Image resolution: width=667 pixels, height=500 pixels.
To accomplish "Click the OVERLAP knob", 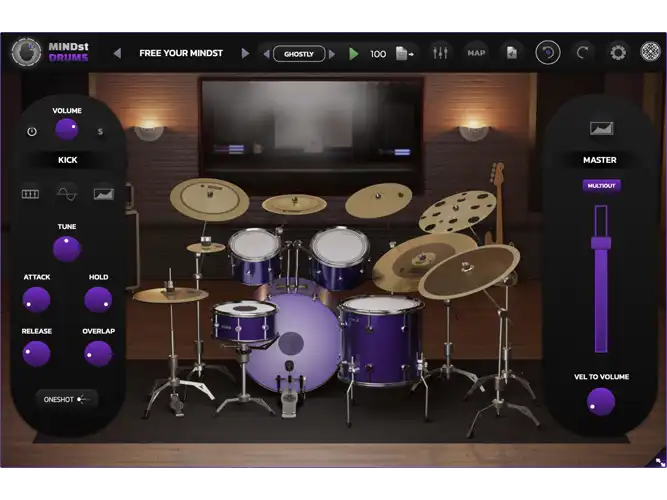I will [98, 354].
